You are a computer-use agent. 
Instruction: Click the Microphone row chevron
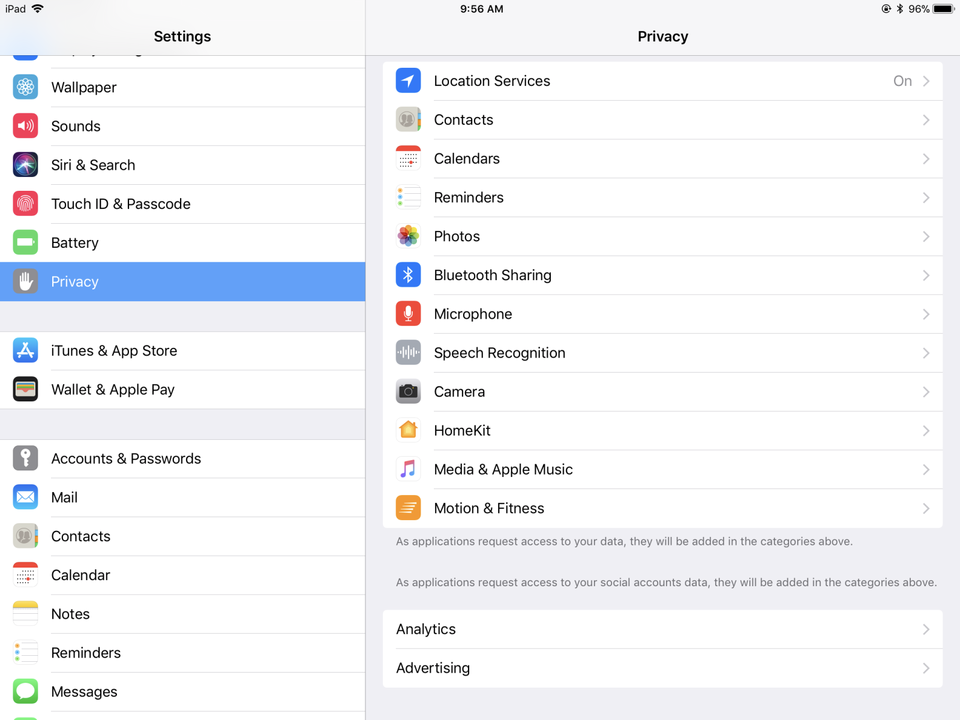(926, 314)
